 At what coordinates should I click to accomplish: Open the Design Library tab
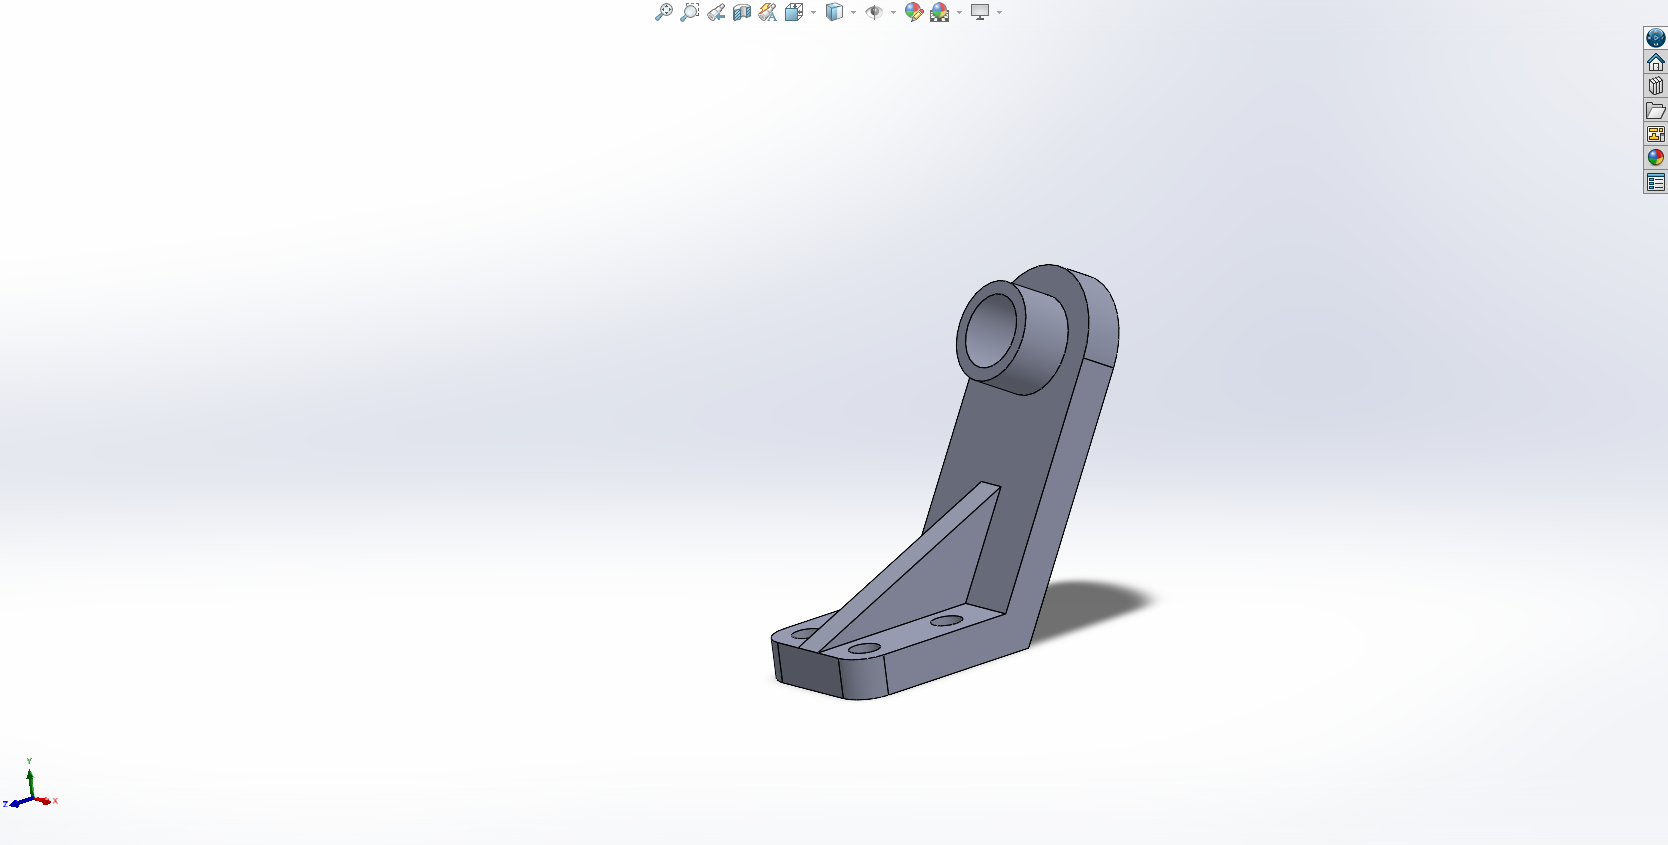point(1656,86)
